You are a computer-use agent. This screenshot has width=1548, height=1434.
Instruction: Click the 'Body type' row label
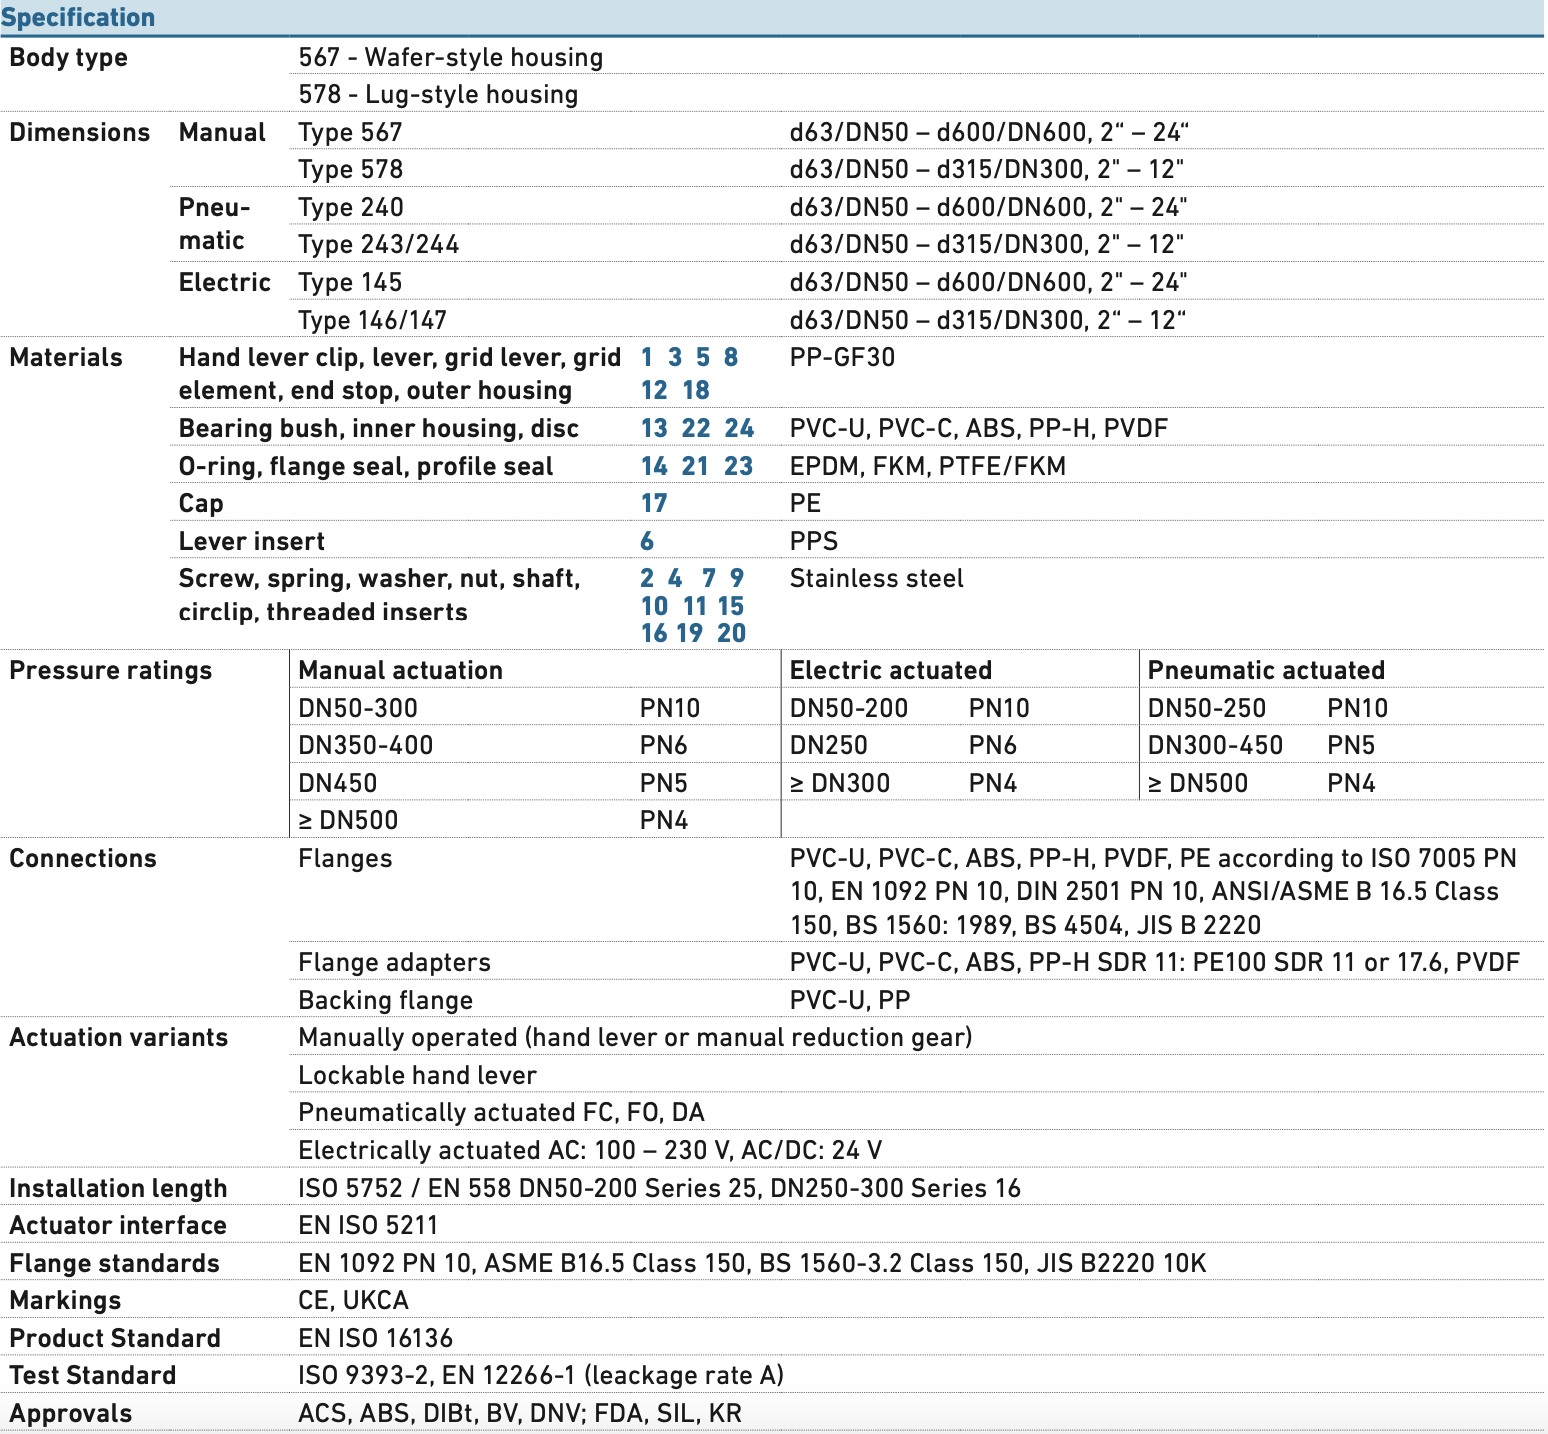[68, 57]
